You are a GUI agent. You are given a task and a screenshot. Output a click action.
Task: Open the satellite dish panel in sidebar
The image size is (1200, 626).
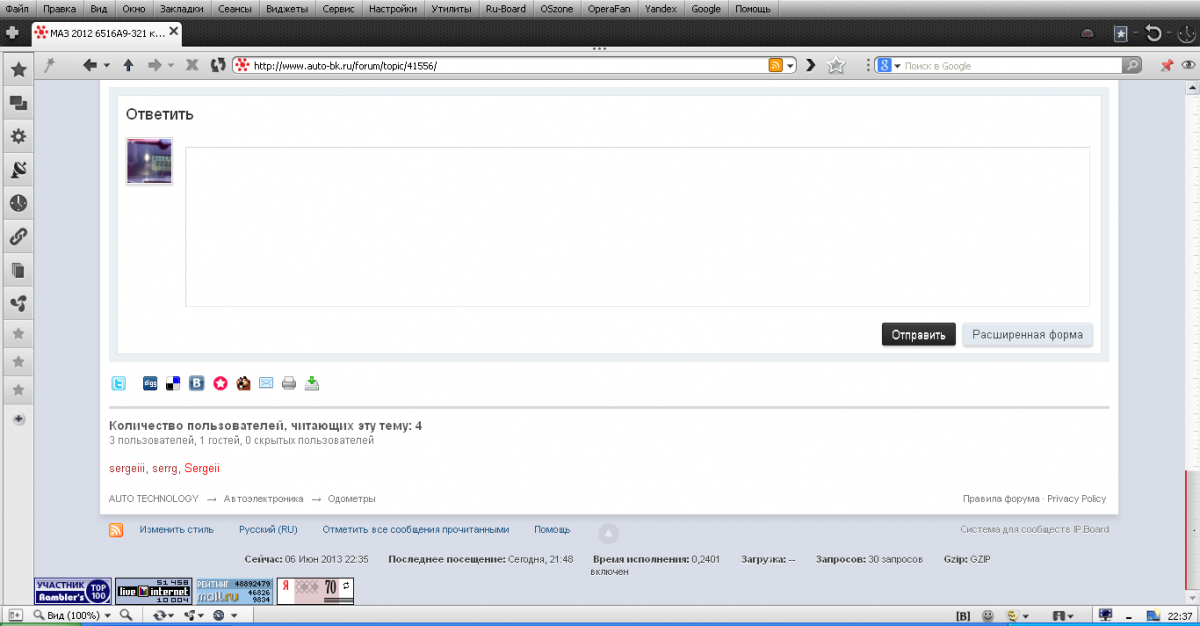(18, 170)
